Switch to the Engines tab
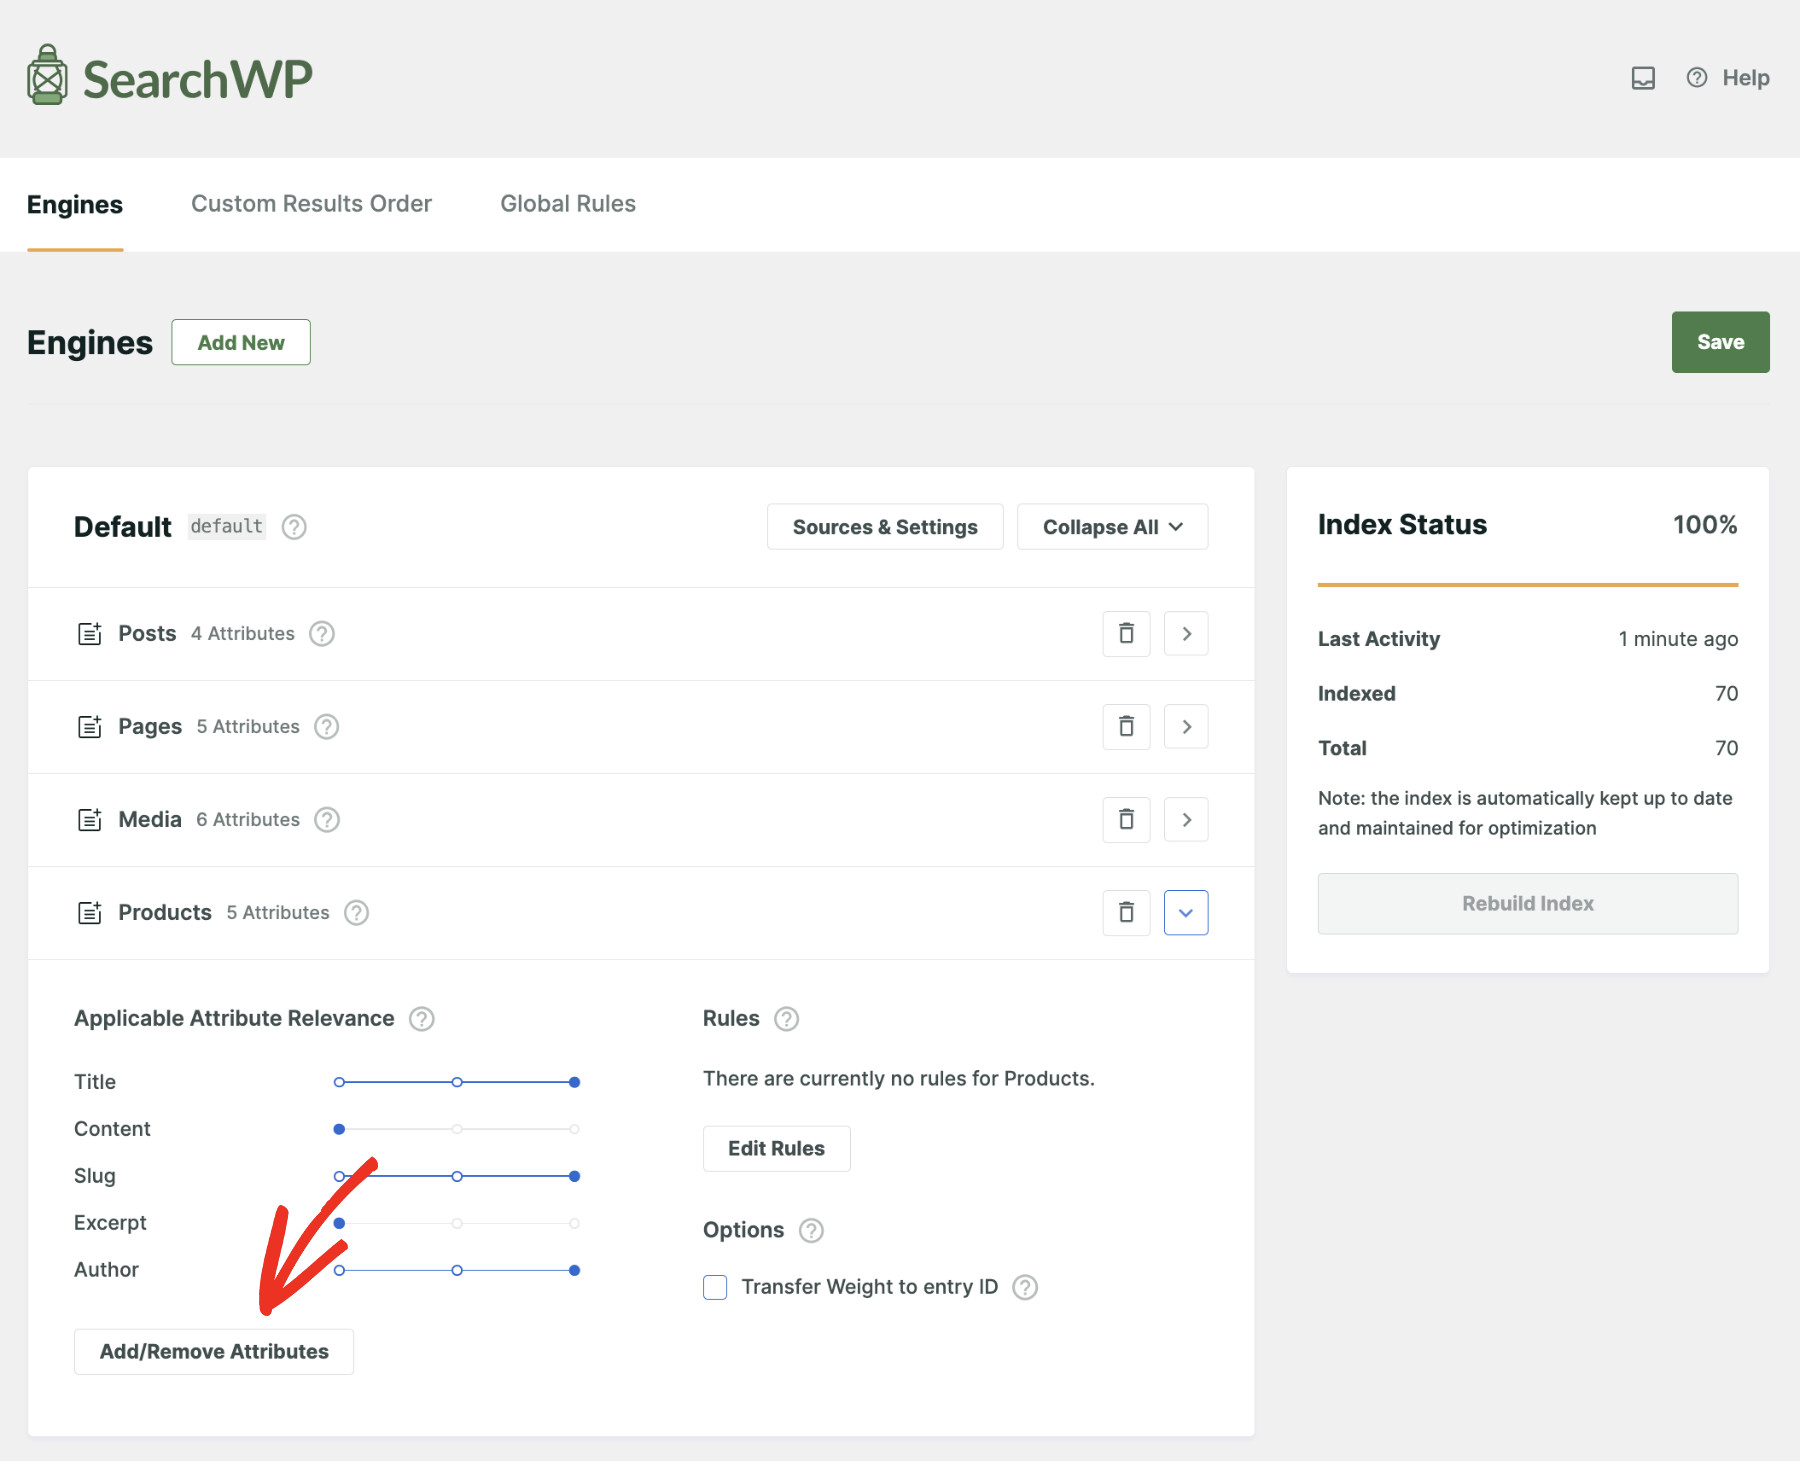Screen dimensions: 1800x1461 (75, 204)
